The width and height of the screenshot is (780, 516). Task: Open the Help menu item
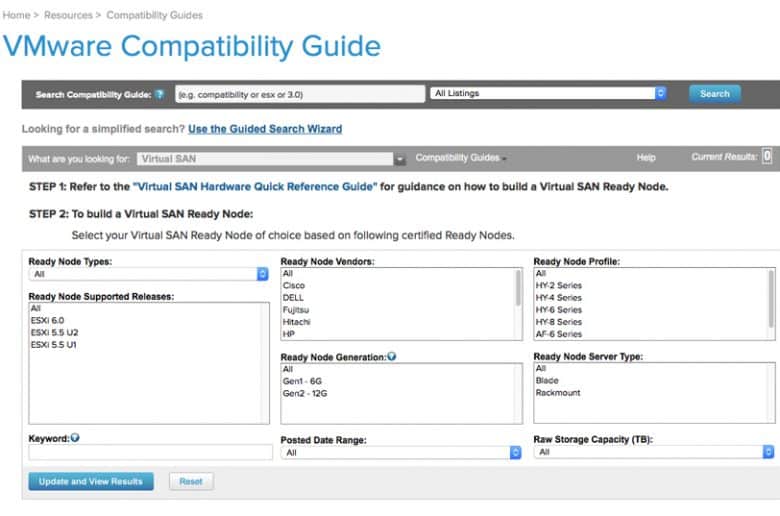(x=646, y=157)
